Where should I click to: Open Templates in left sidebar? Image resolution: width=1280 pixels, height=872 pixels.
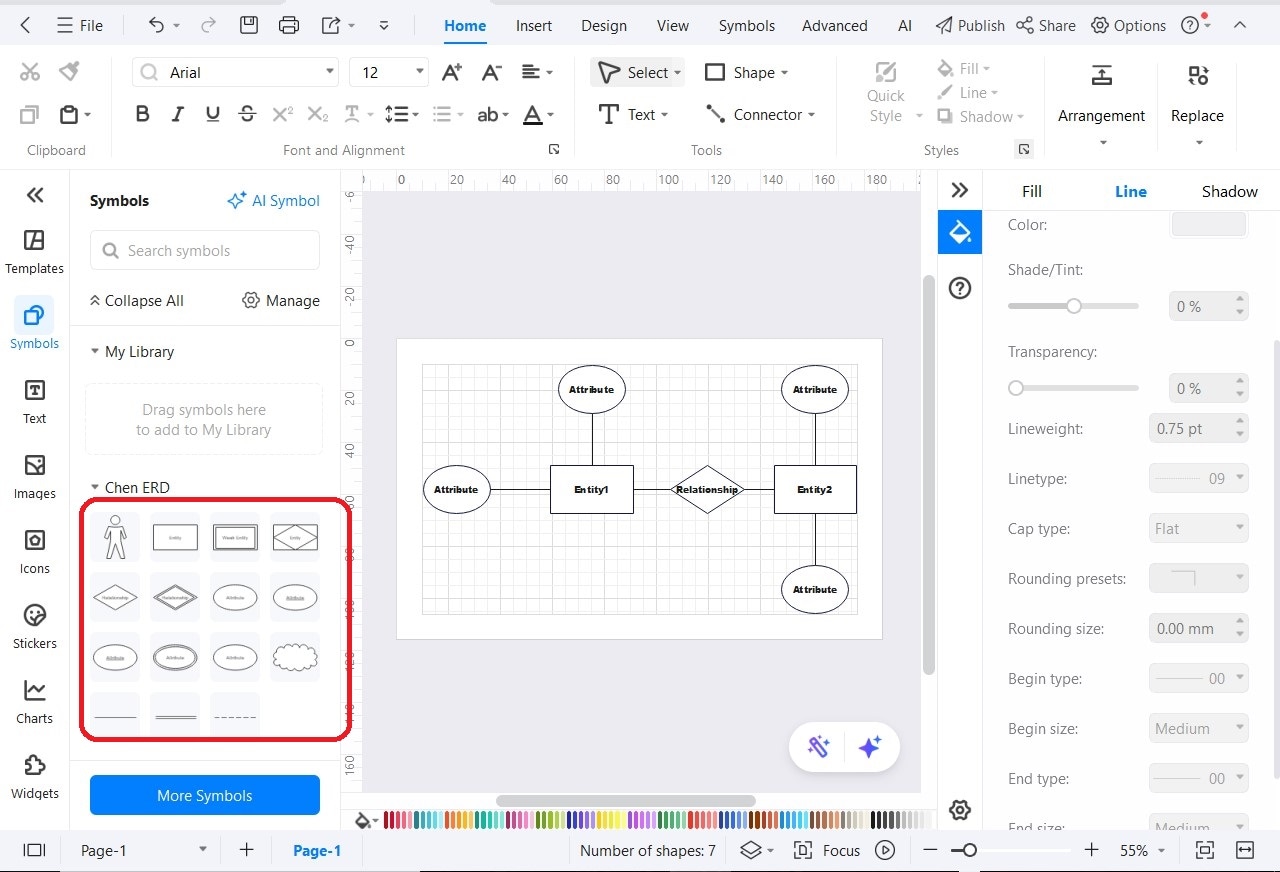[x=34, y=252]
